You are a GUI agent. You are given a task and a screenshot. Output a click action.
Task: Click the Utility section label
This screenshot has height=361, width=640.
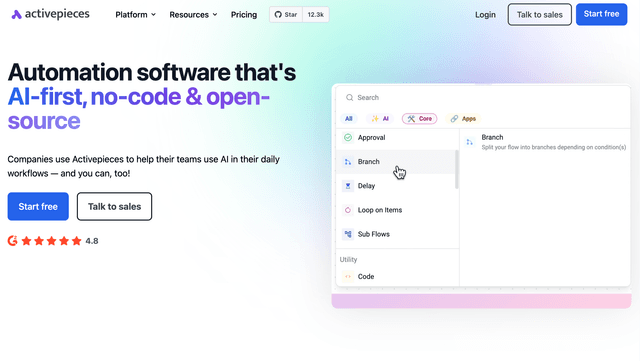tap(348, 260)
